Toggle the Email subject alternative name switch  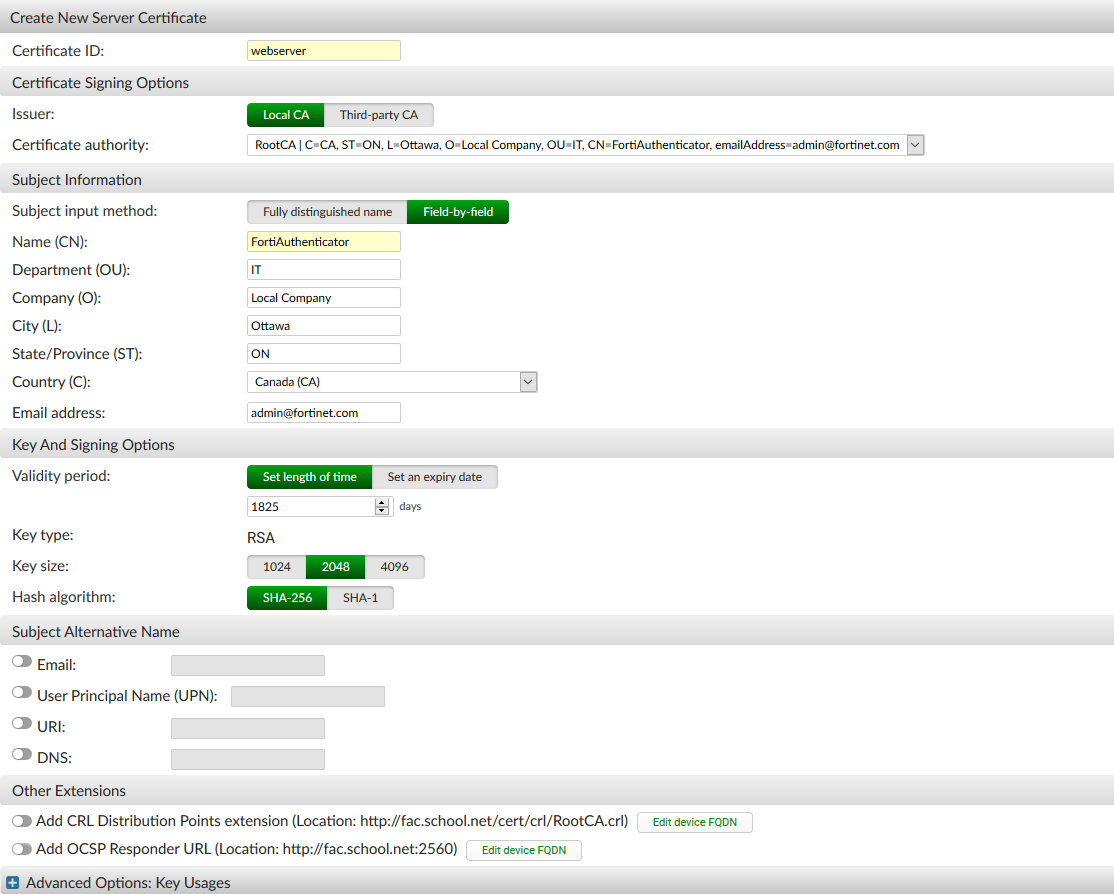22,661
